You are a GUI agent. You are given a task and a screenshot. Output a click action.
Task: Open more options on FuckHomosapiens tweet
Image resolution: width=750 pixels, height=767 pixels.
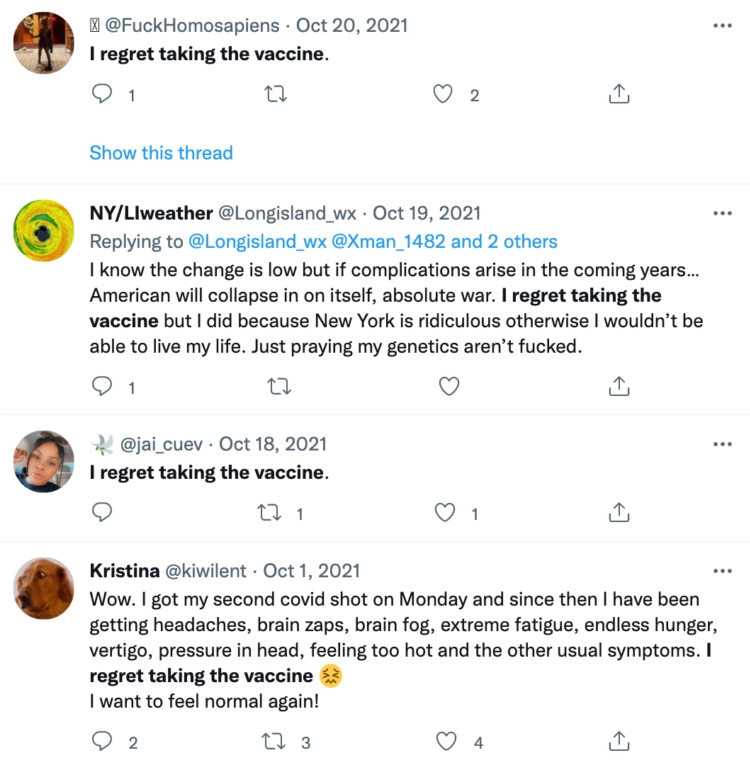(722, 26)
